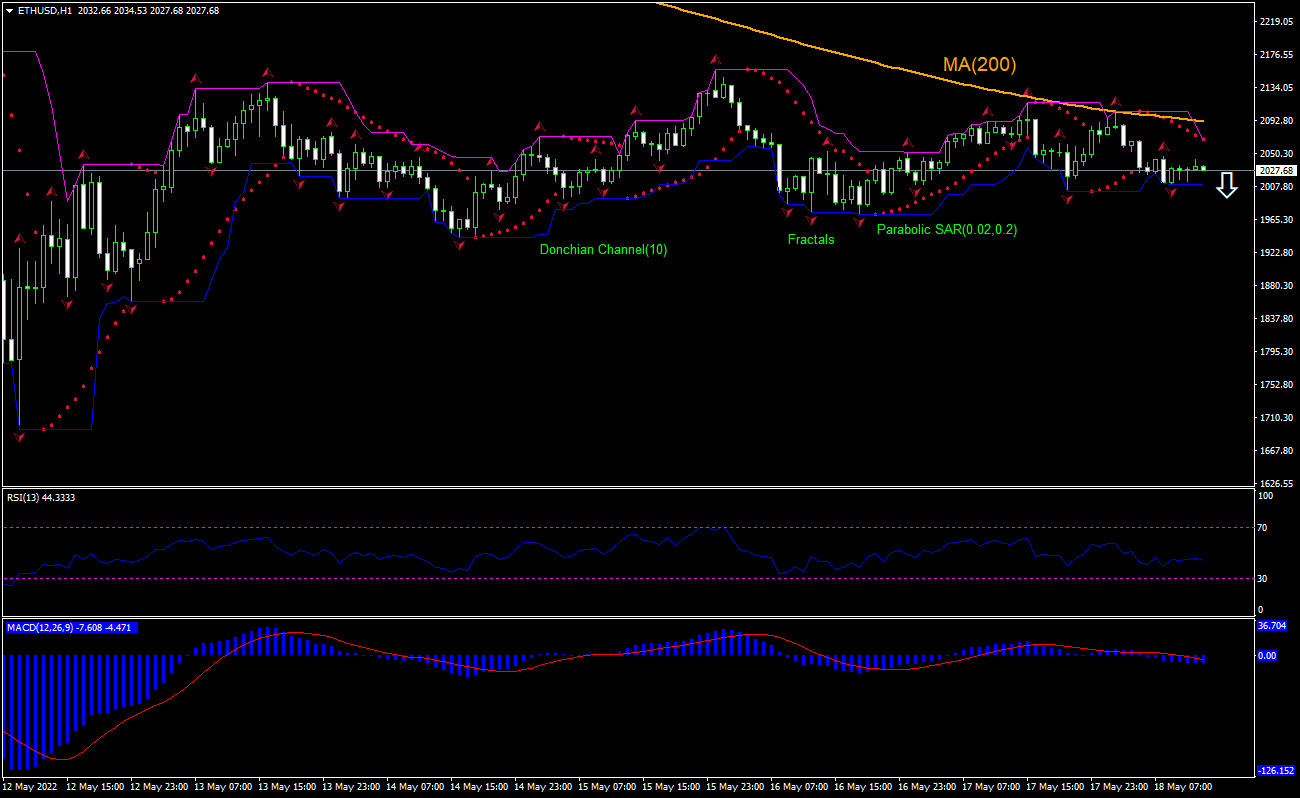The width and height of the screenshot is (1300, 798).
Task: Click the MACD -126.152 scale value
Action: point(1275,771)
